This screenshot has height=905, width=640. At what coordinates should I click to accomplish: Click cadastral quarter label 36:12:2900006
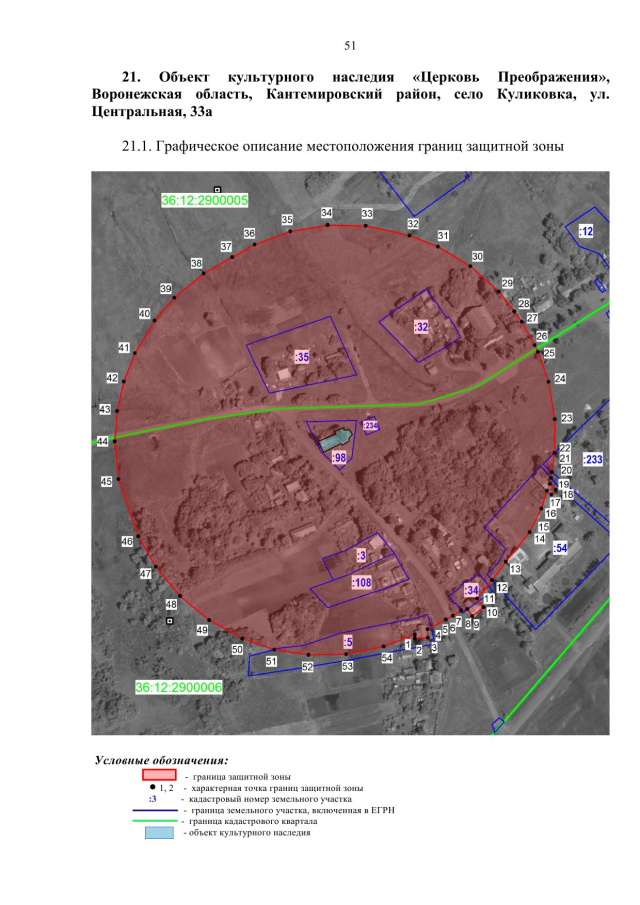coord(178,688)
